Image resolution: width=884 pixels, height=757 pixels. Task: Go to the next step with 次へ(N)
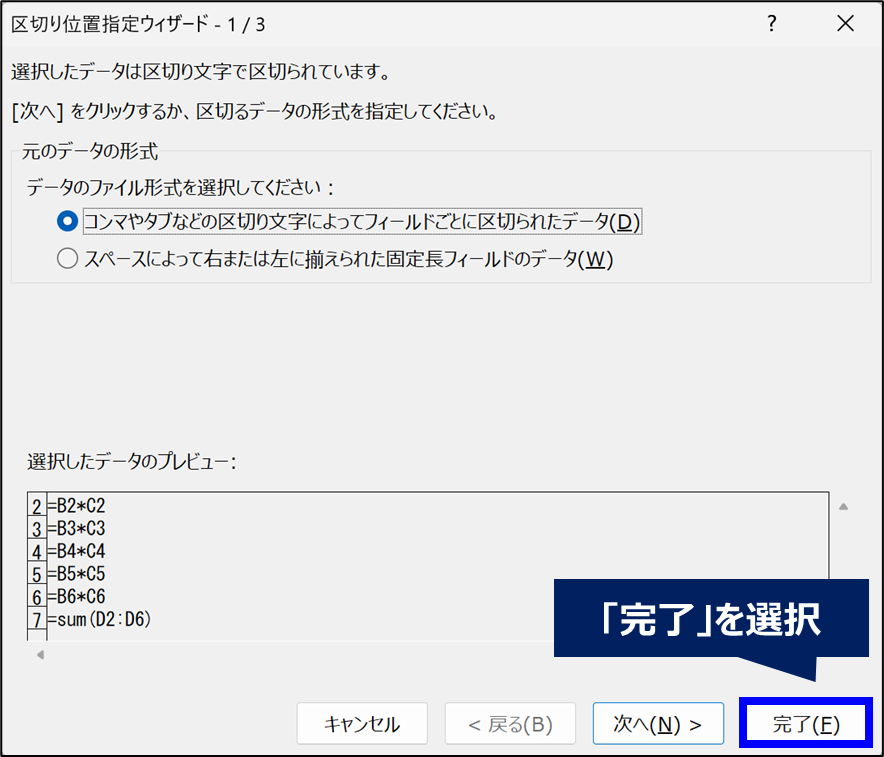(x=657, y=724)
